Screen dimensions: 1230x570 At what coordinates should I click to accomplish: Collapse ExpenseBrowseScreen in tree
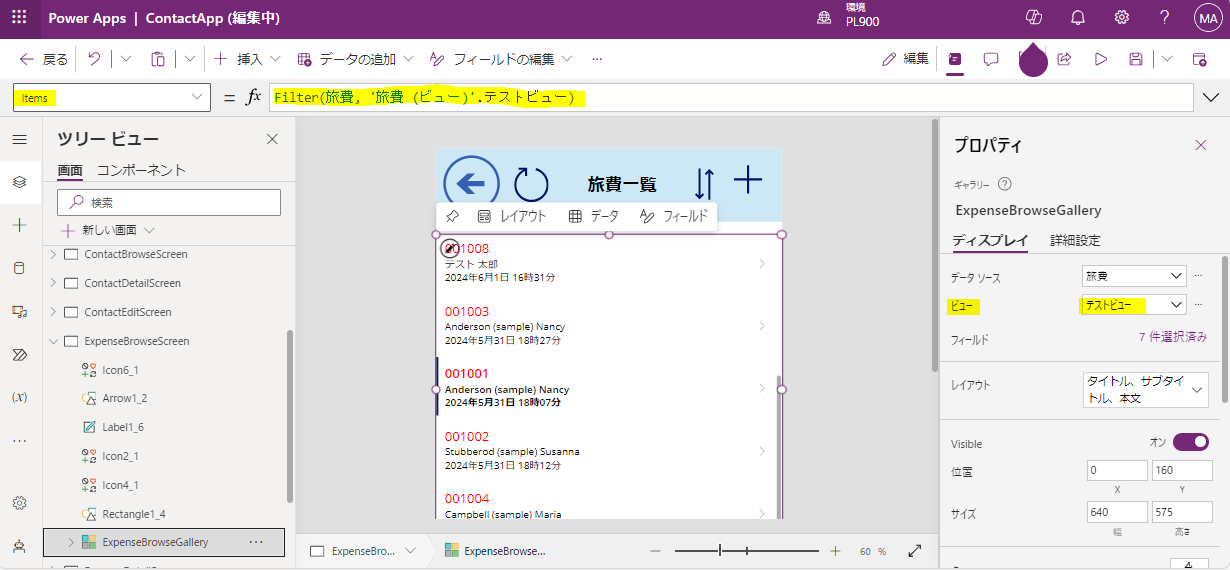click(x=53, y=341)
